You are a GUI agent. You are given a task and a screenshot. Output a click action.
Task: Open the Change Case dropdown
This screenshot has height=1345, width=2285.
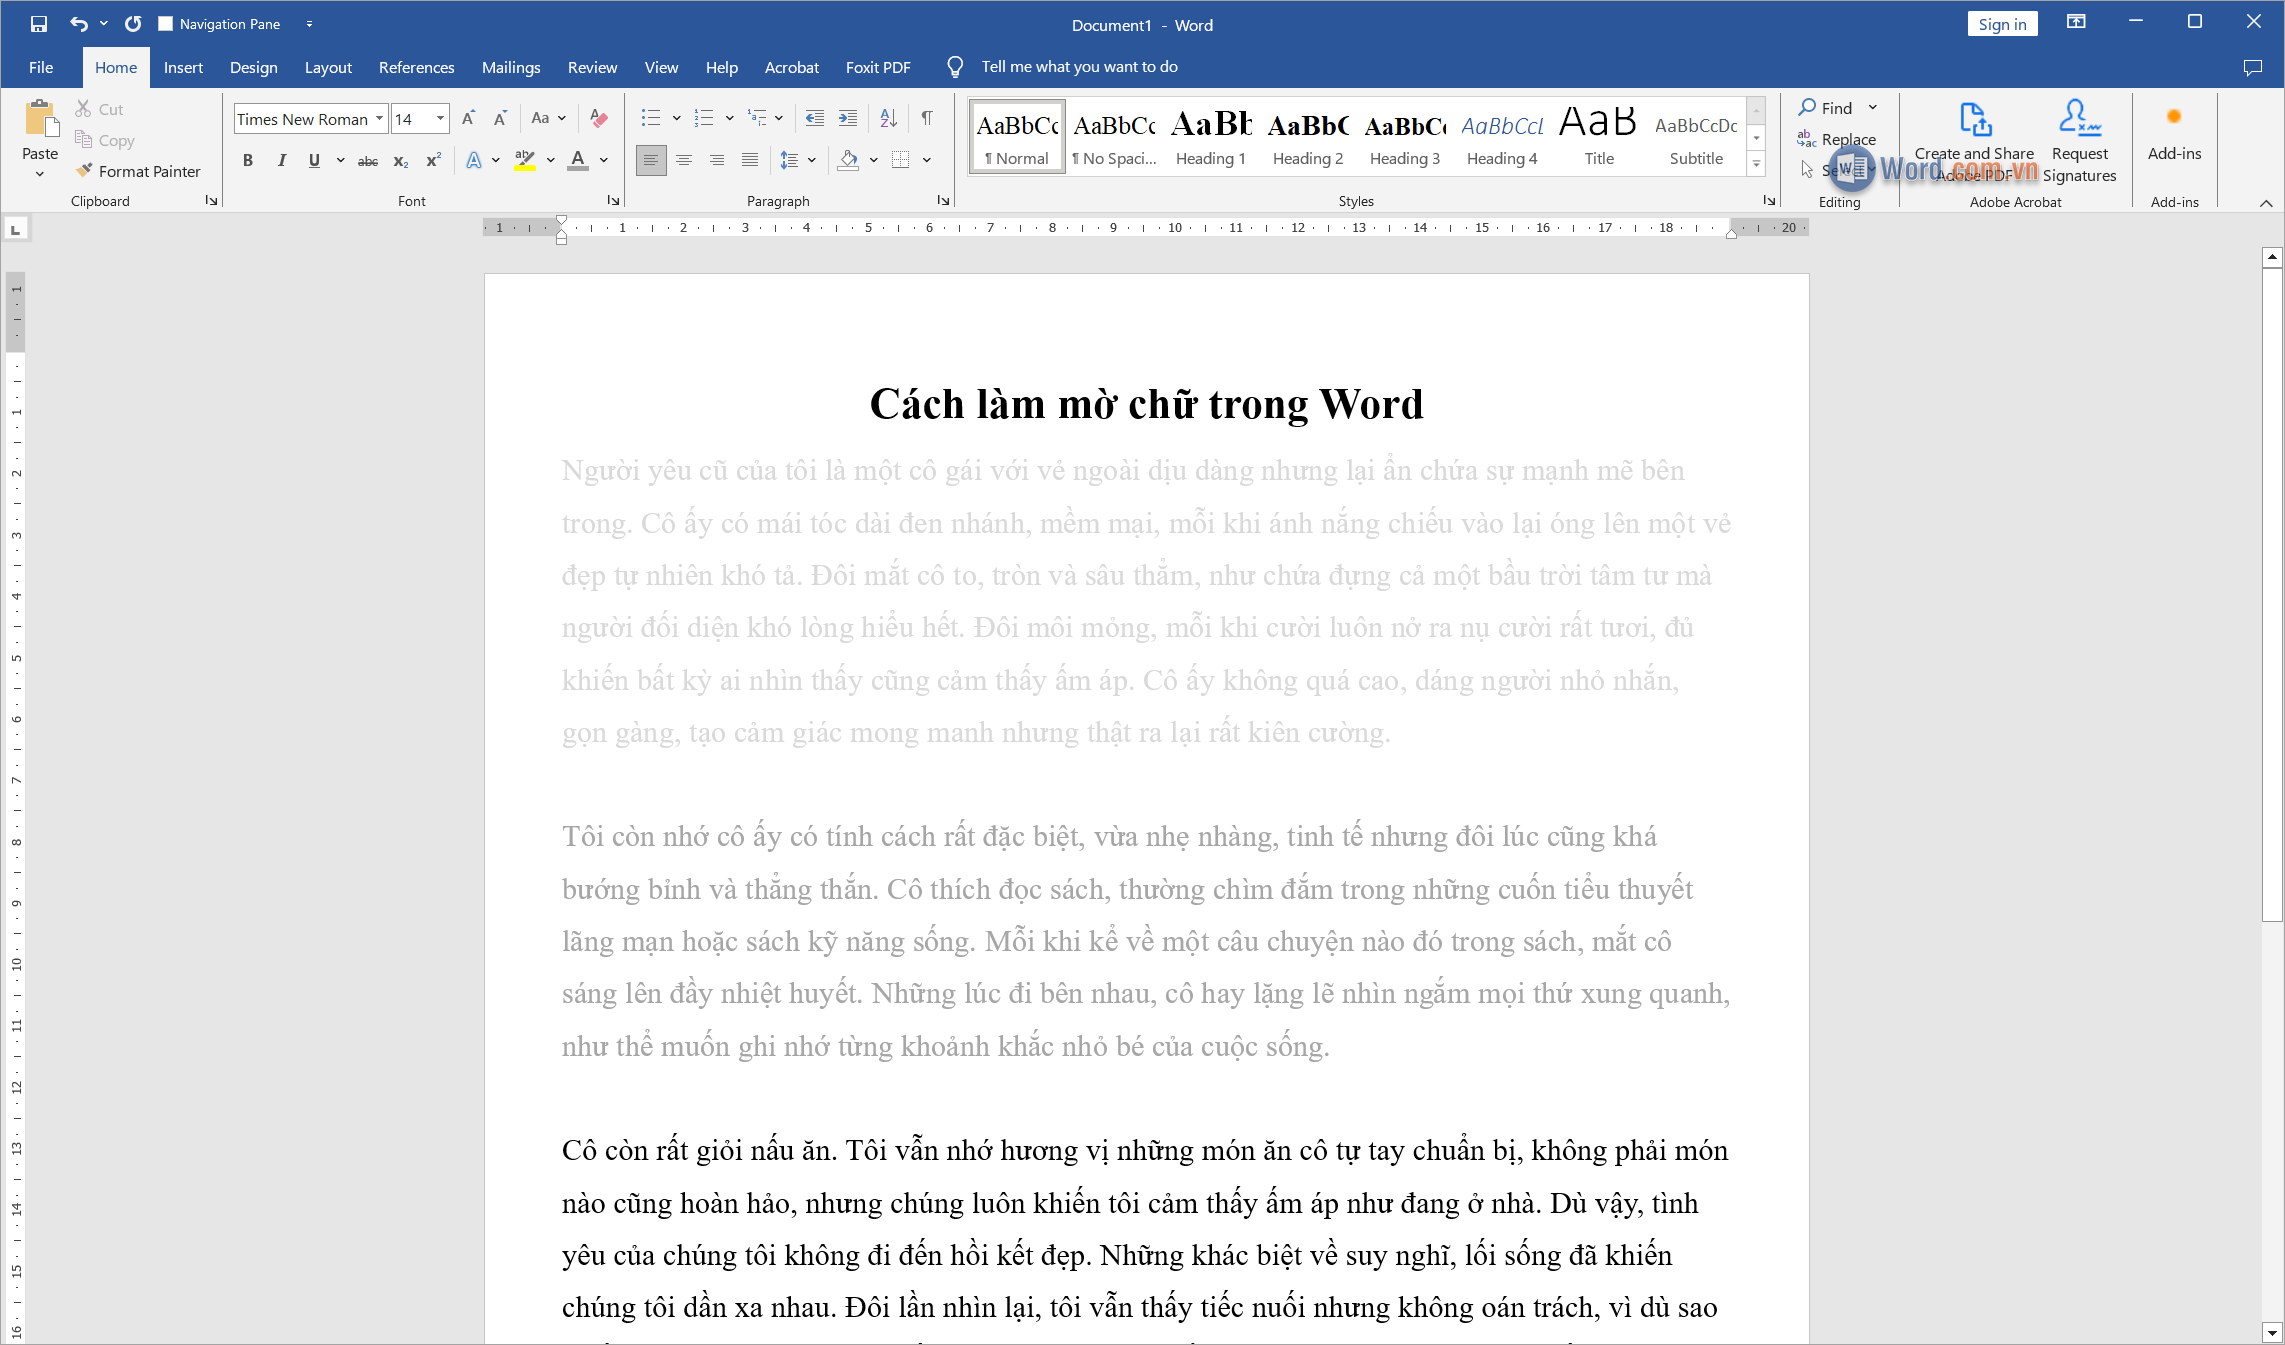click(x=549, y=119)
